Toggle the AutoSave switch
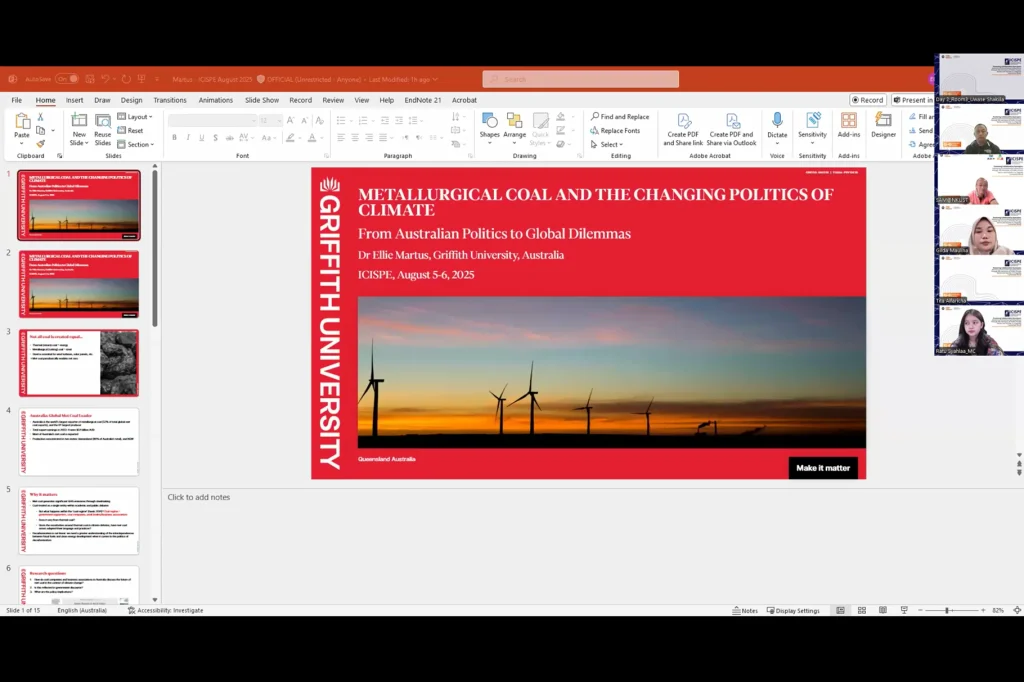The width and height of the screenshot is (1024, 682). [66, 79]
